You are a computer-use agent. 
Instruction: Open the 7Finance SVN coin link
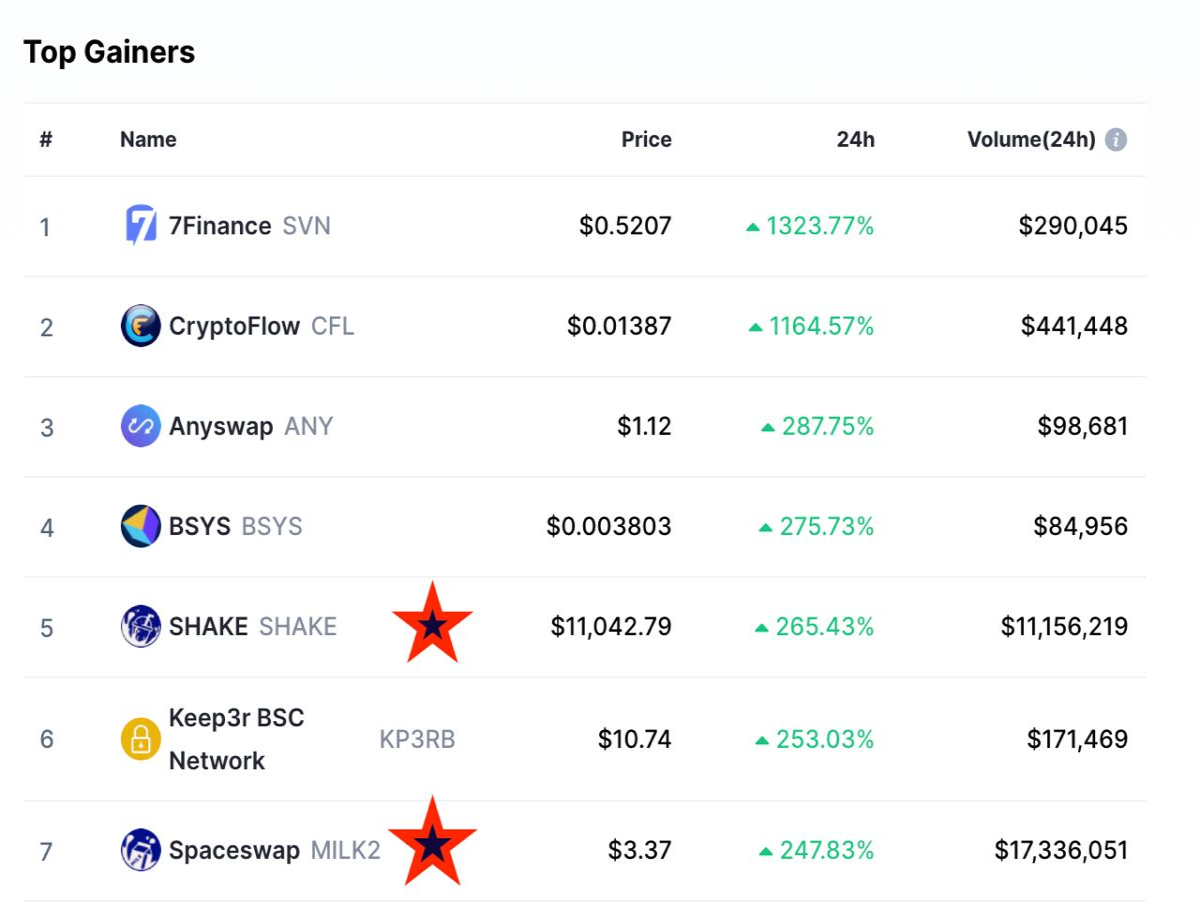point(250,226)
